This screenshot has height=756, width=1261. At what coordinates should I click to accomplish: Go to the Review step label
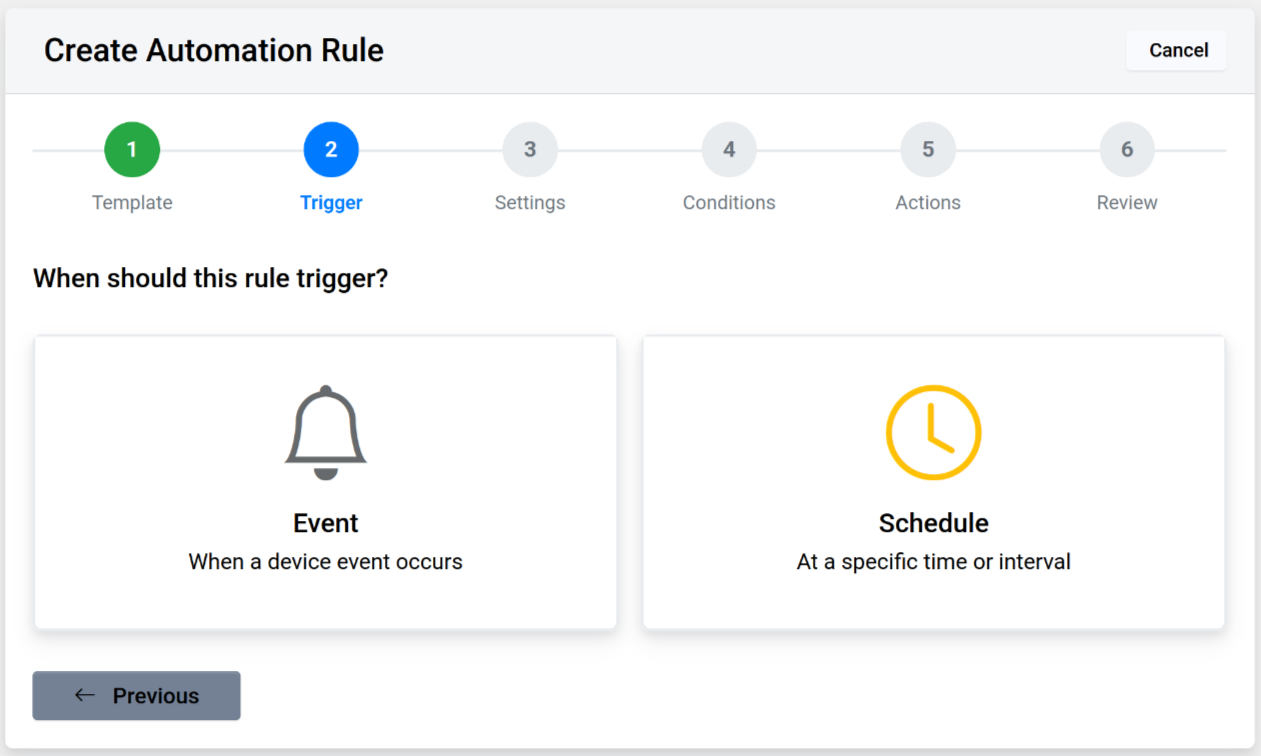pyautogui.click(x=1127, y=203)
